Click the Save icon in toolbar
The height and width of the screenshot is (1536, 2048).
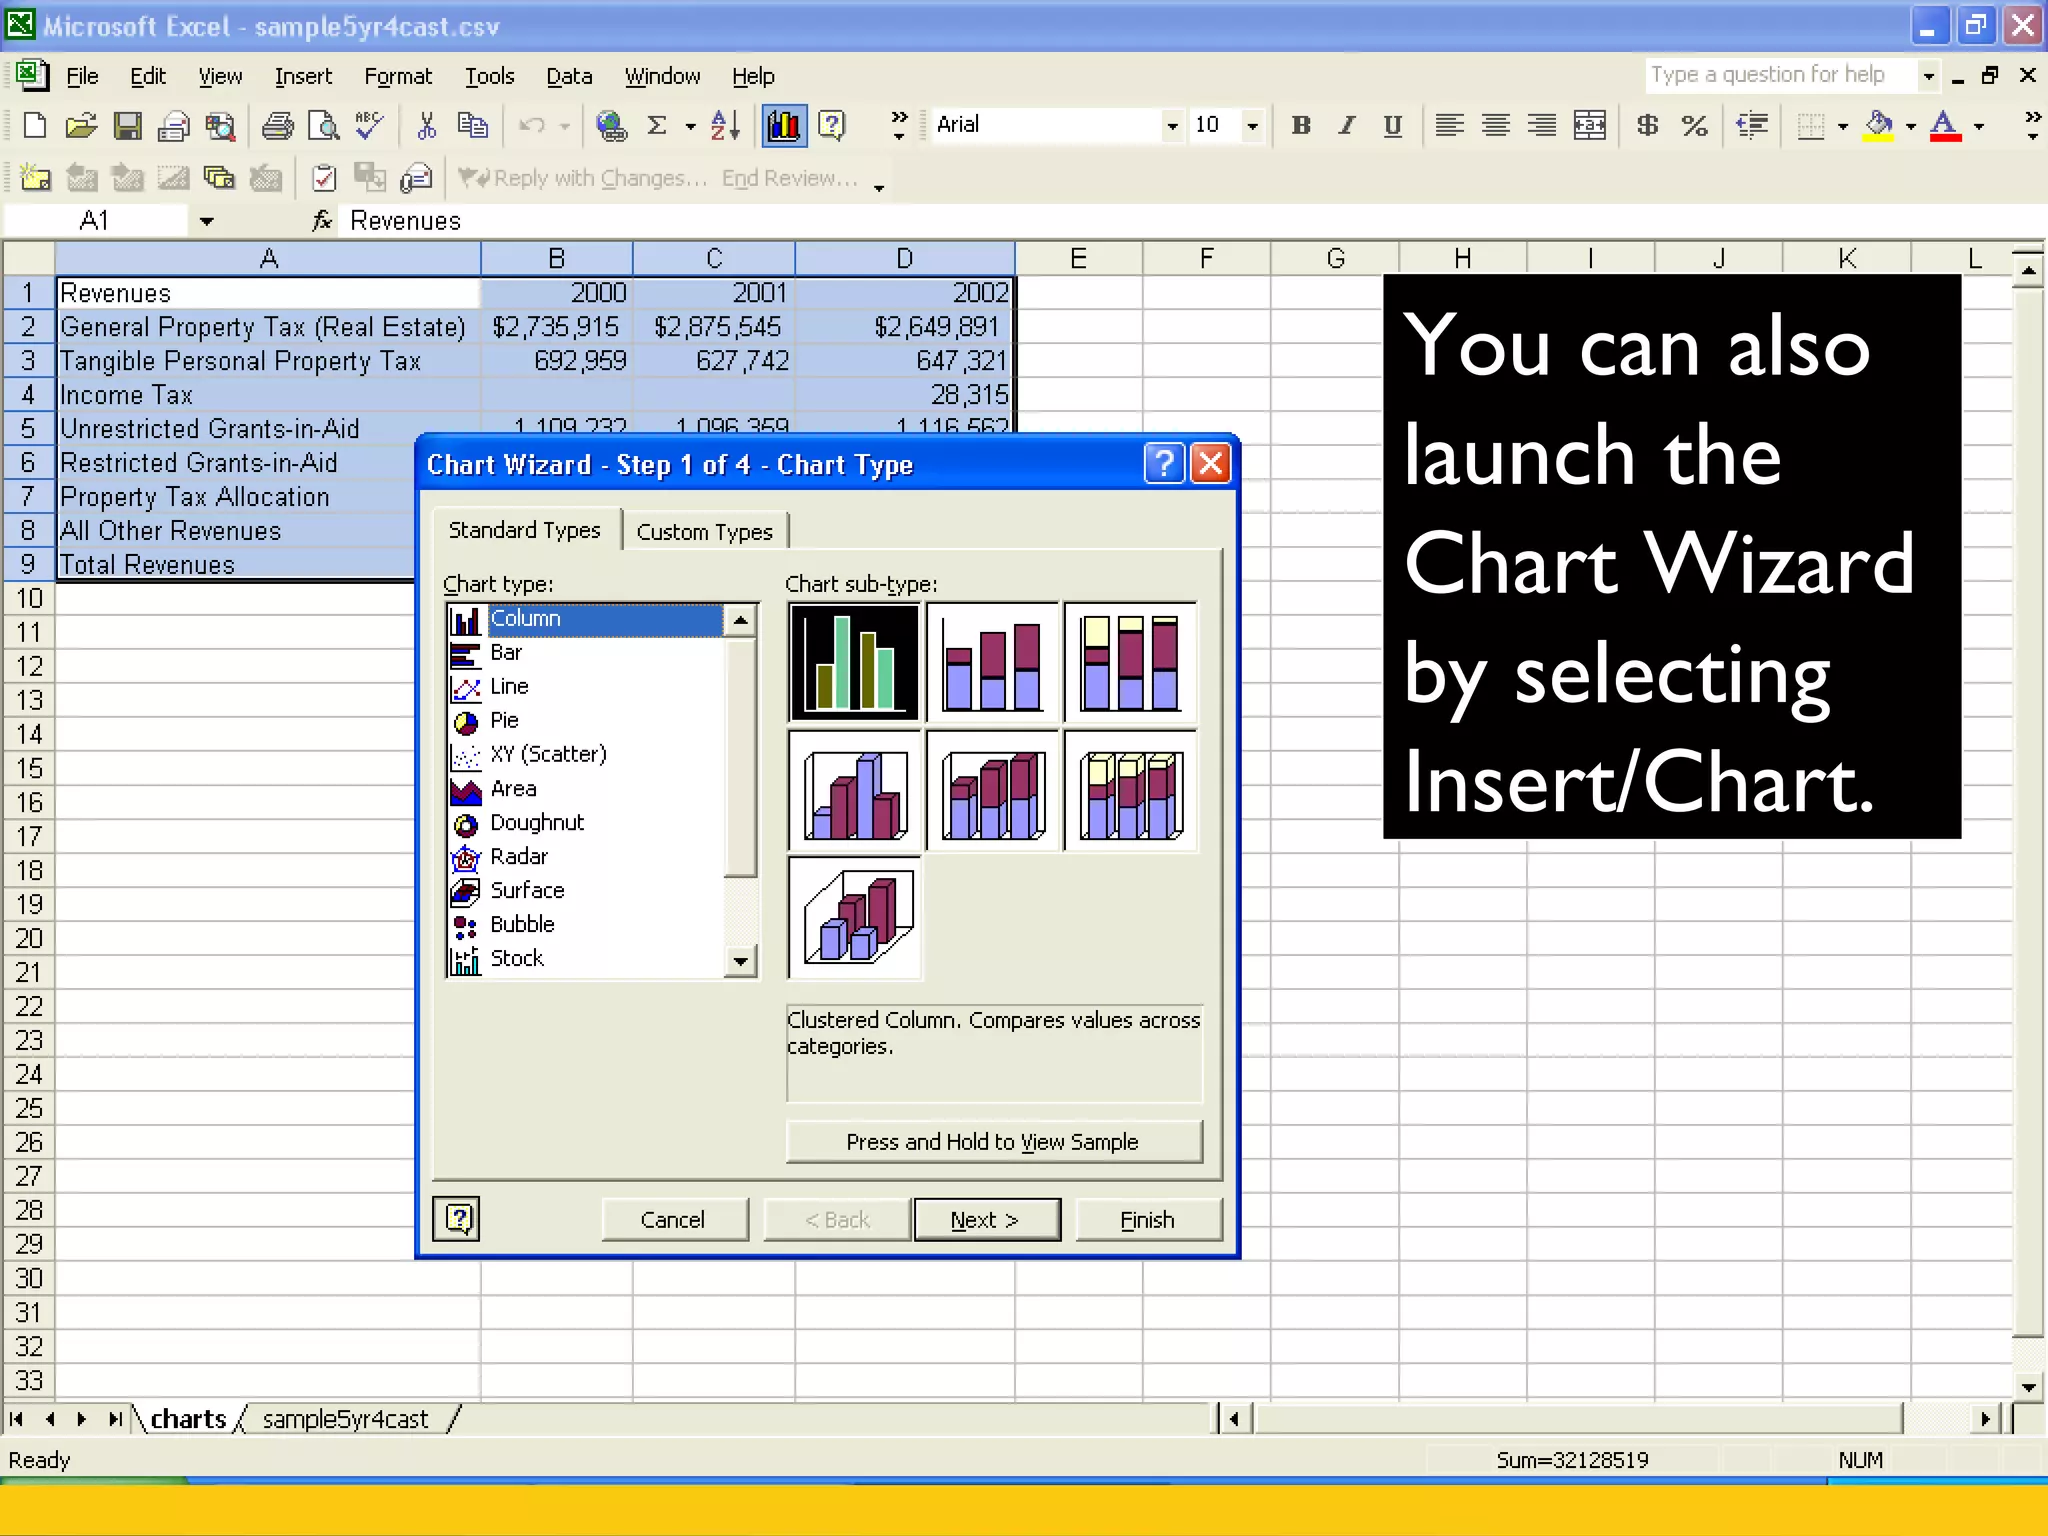coord(127,125)
